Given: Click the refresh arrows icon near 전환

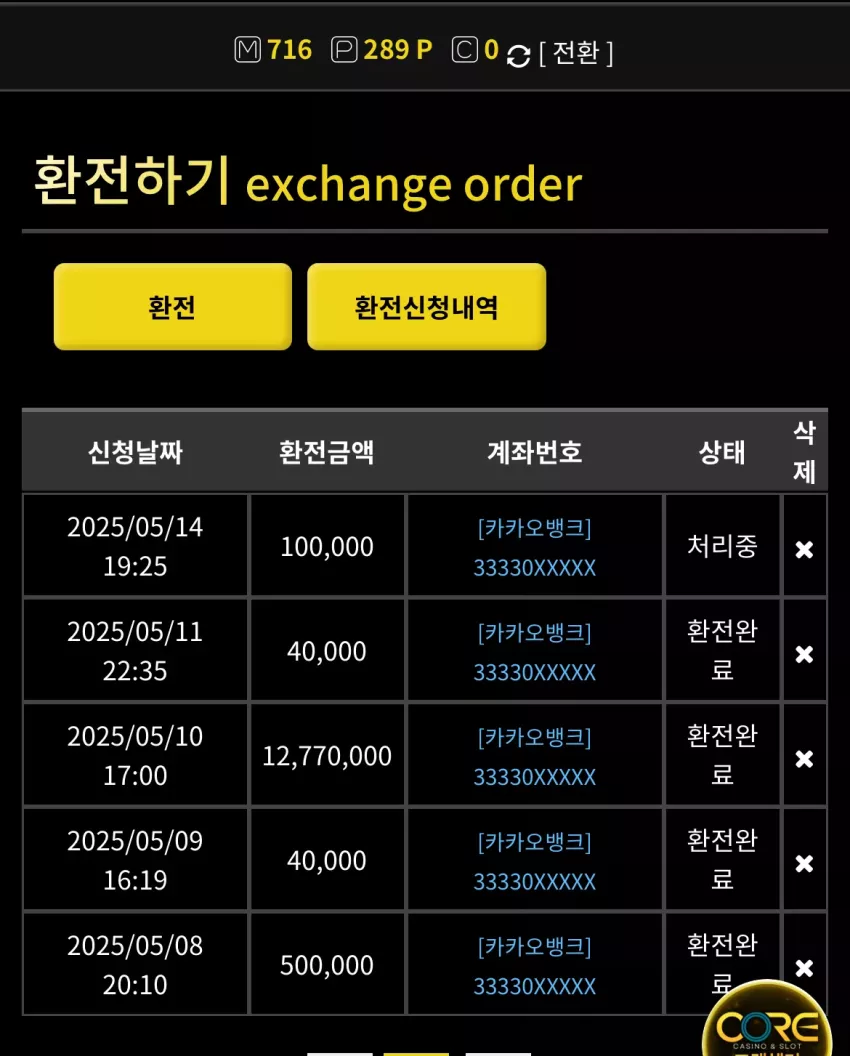Looking at the screenshot, I should (x=518, y=56).
